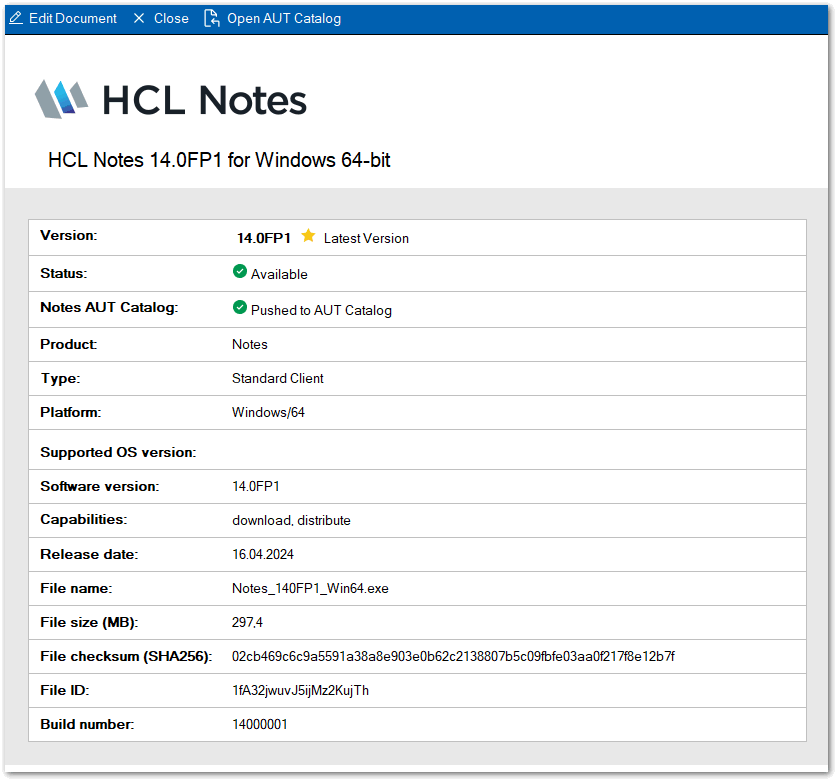This screenshot has width=837, height=781.
Task: Click the yellow Latest Version star
Action: pyautogui.click(x=308, y=235)
